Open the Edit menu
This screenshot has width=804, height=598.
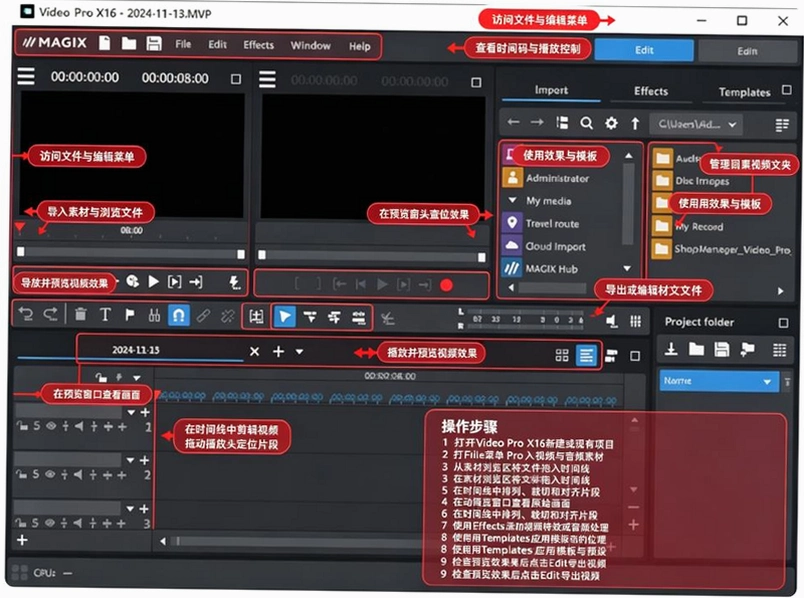click(217, 45)
